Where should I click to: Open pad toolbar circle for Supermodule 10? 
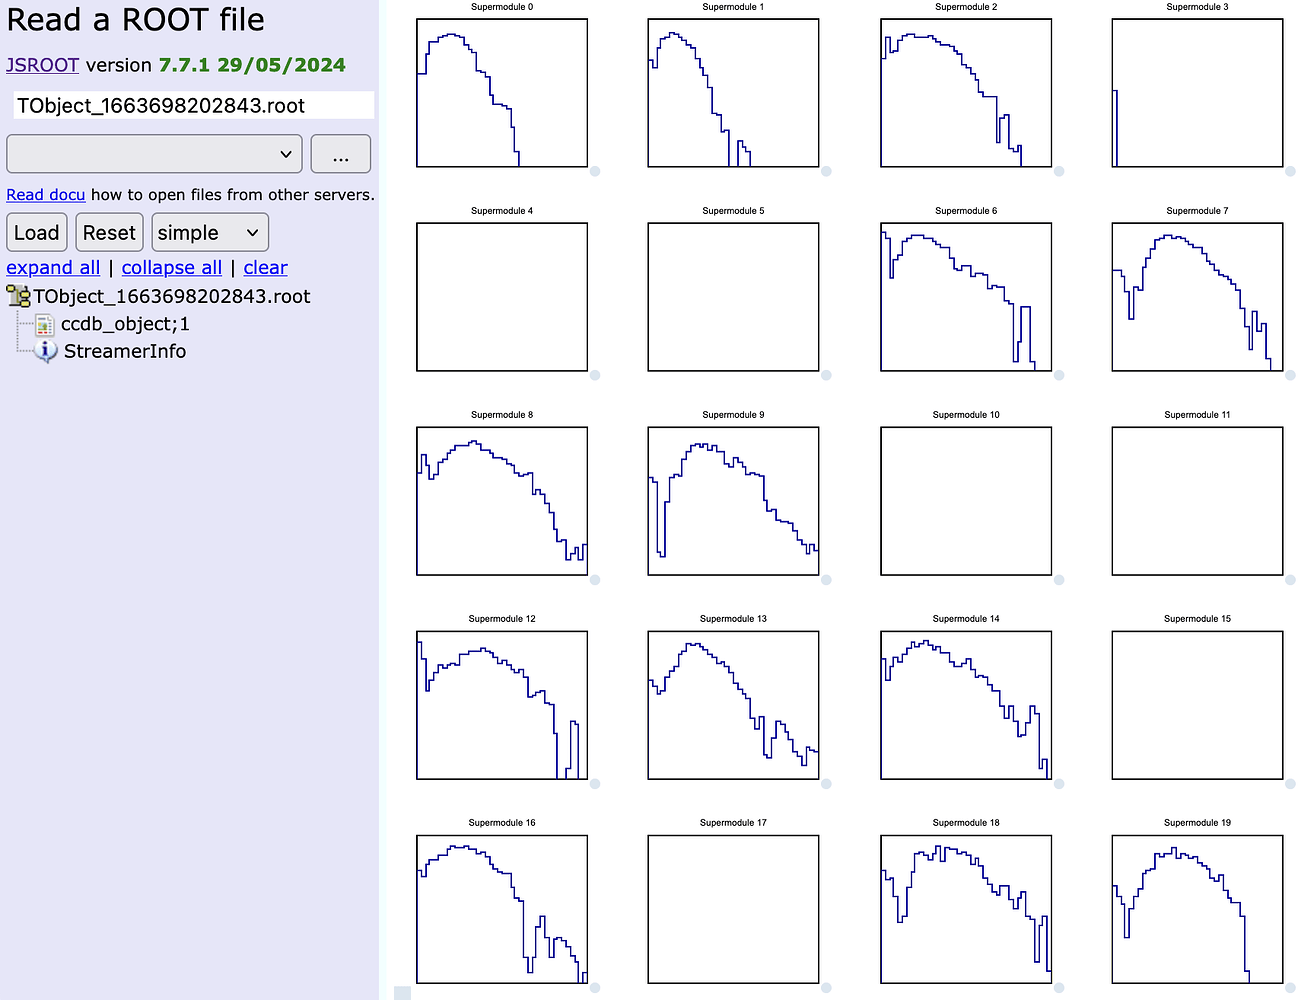coord(1059,579)
